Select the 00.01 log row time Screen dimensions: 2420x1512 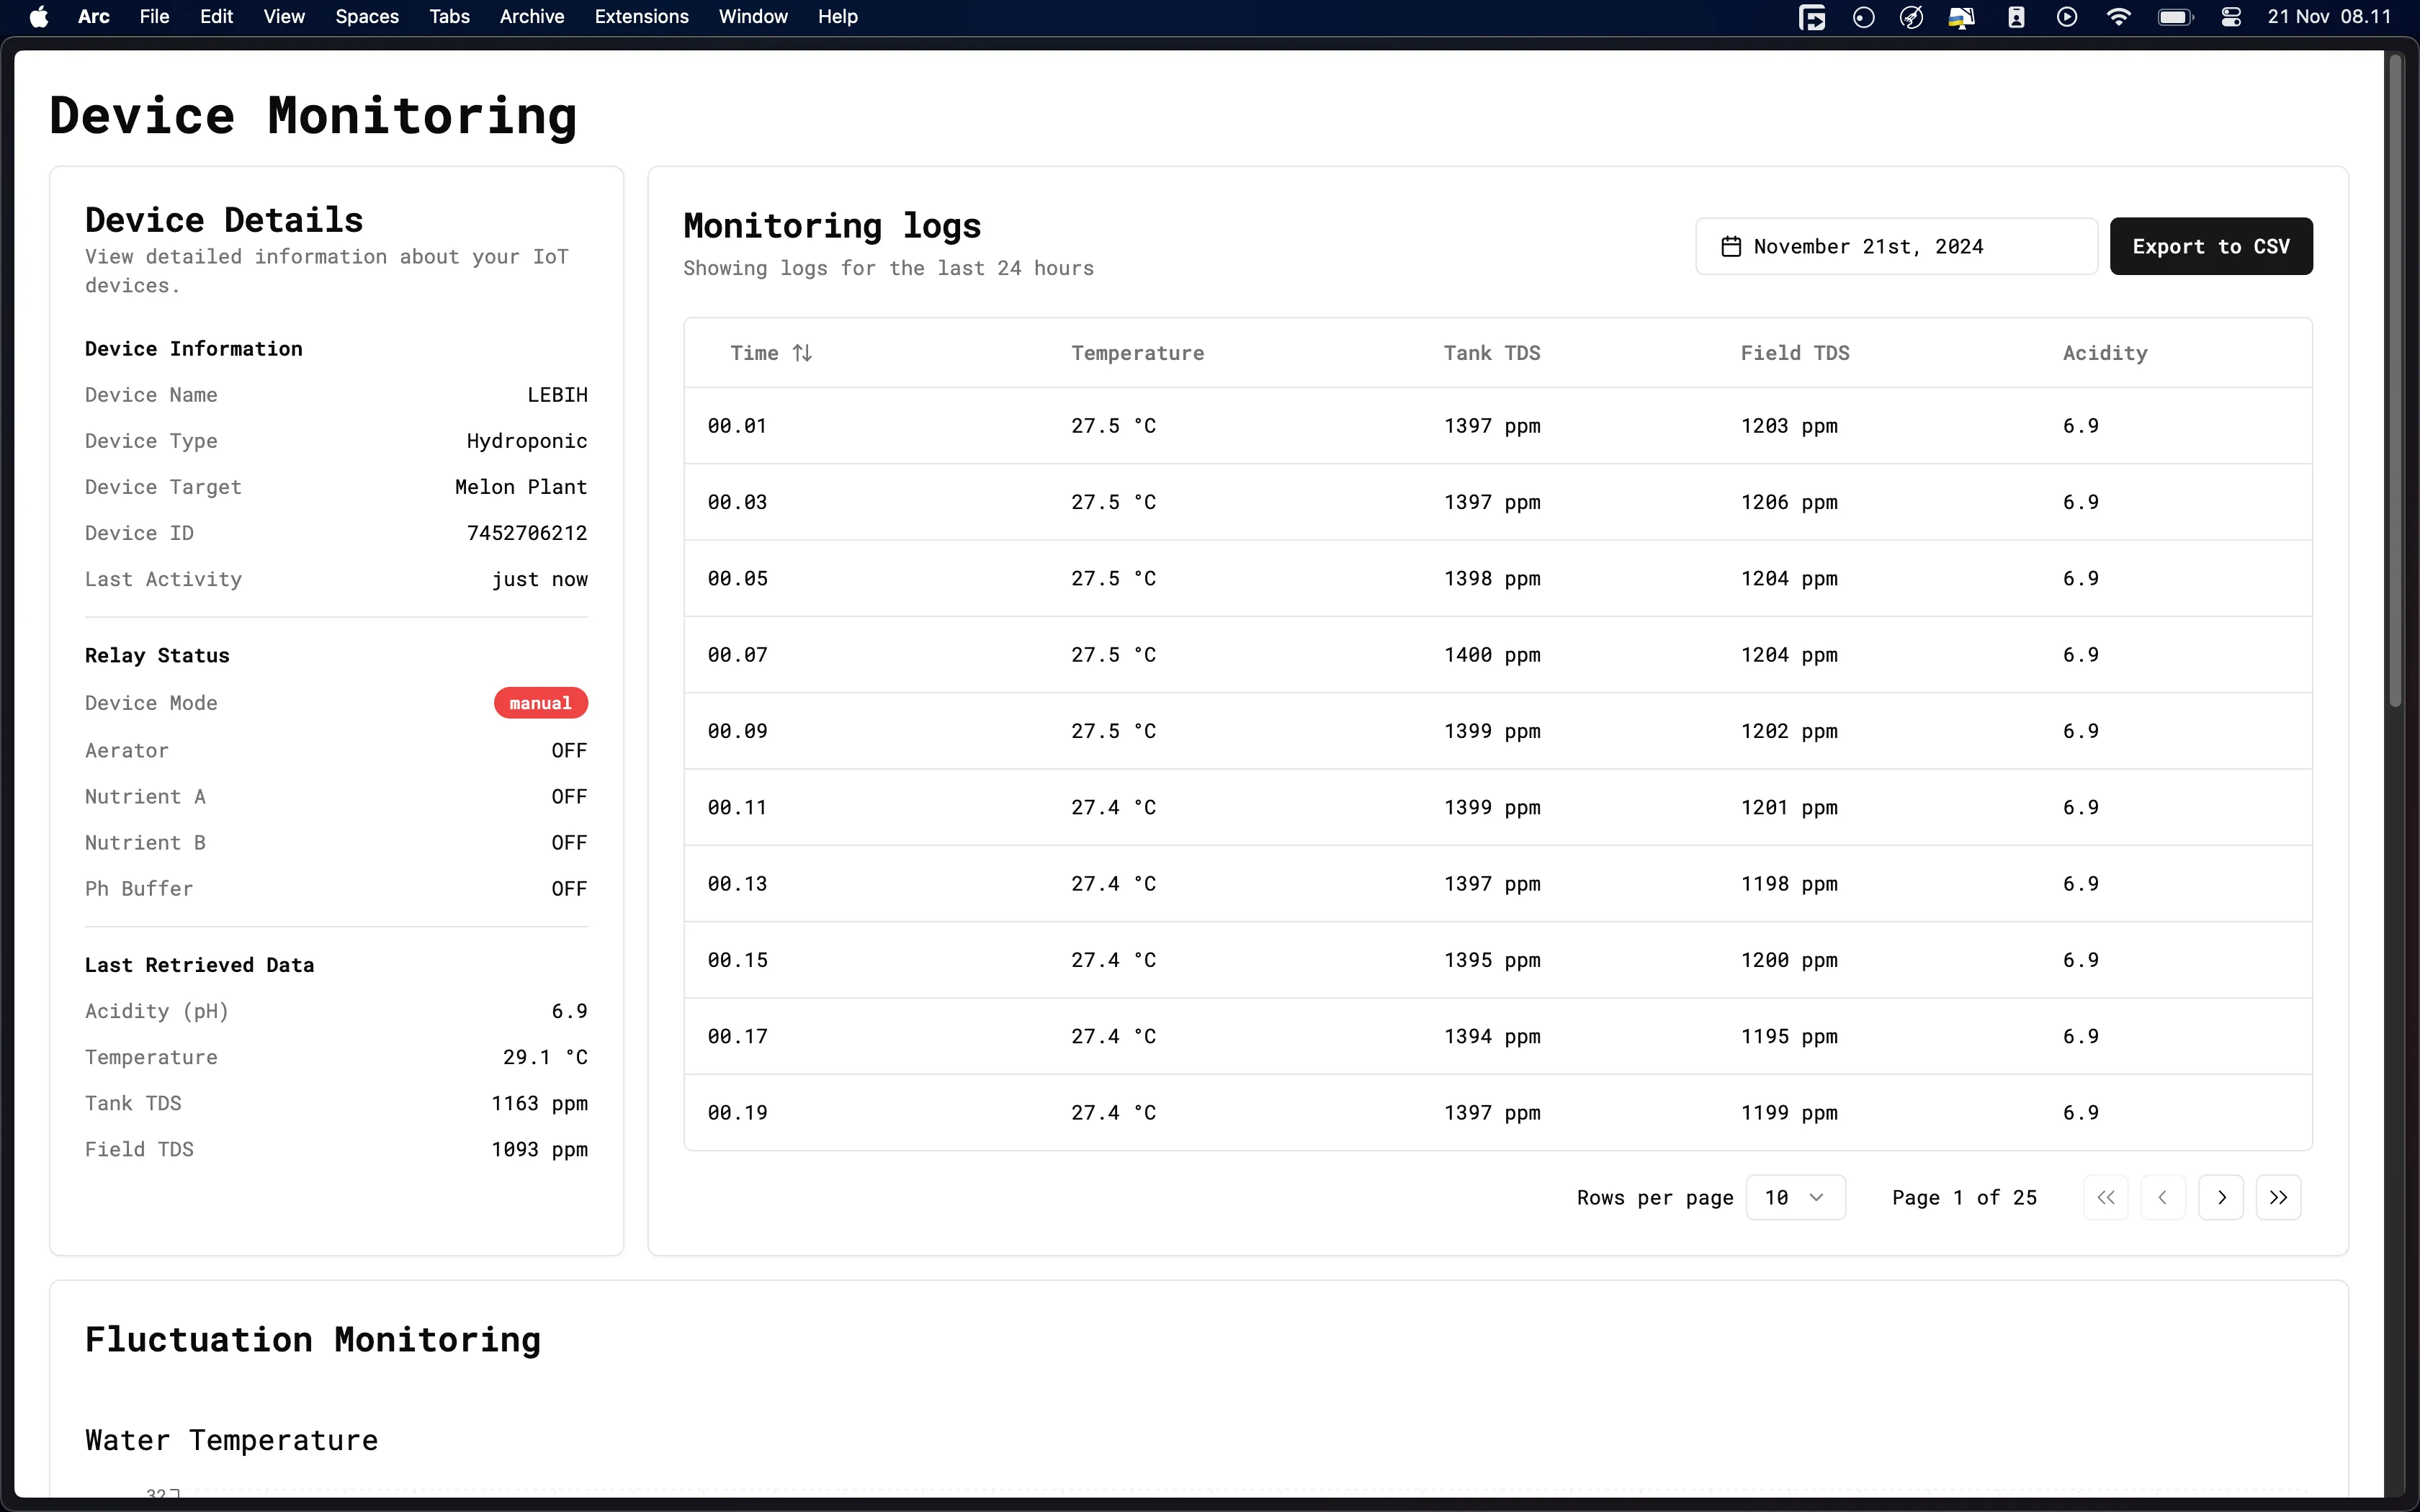coord(737,426)
